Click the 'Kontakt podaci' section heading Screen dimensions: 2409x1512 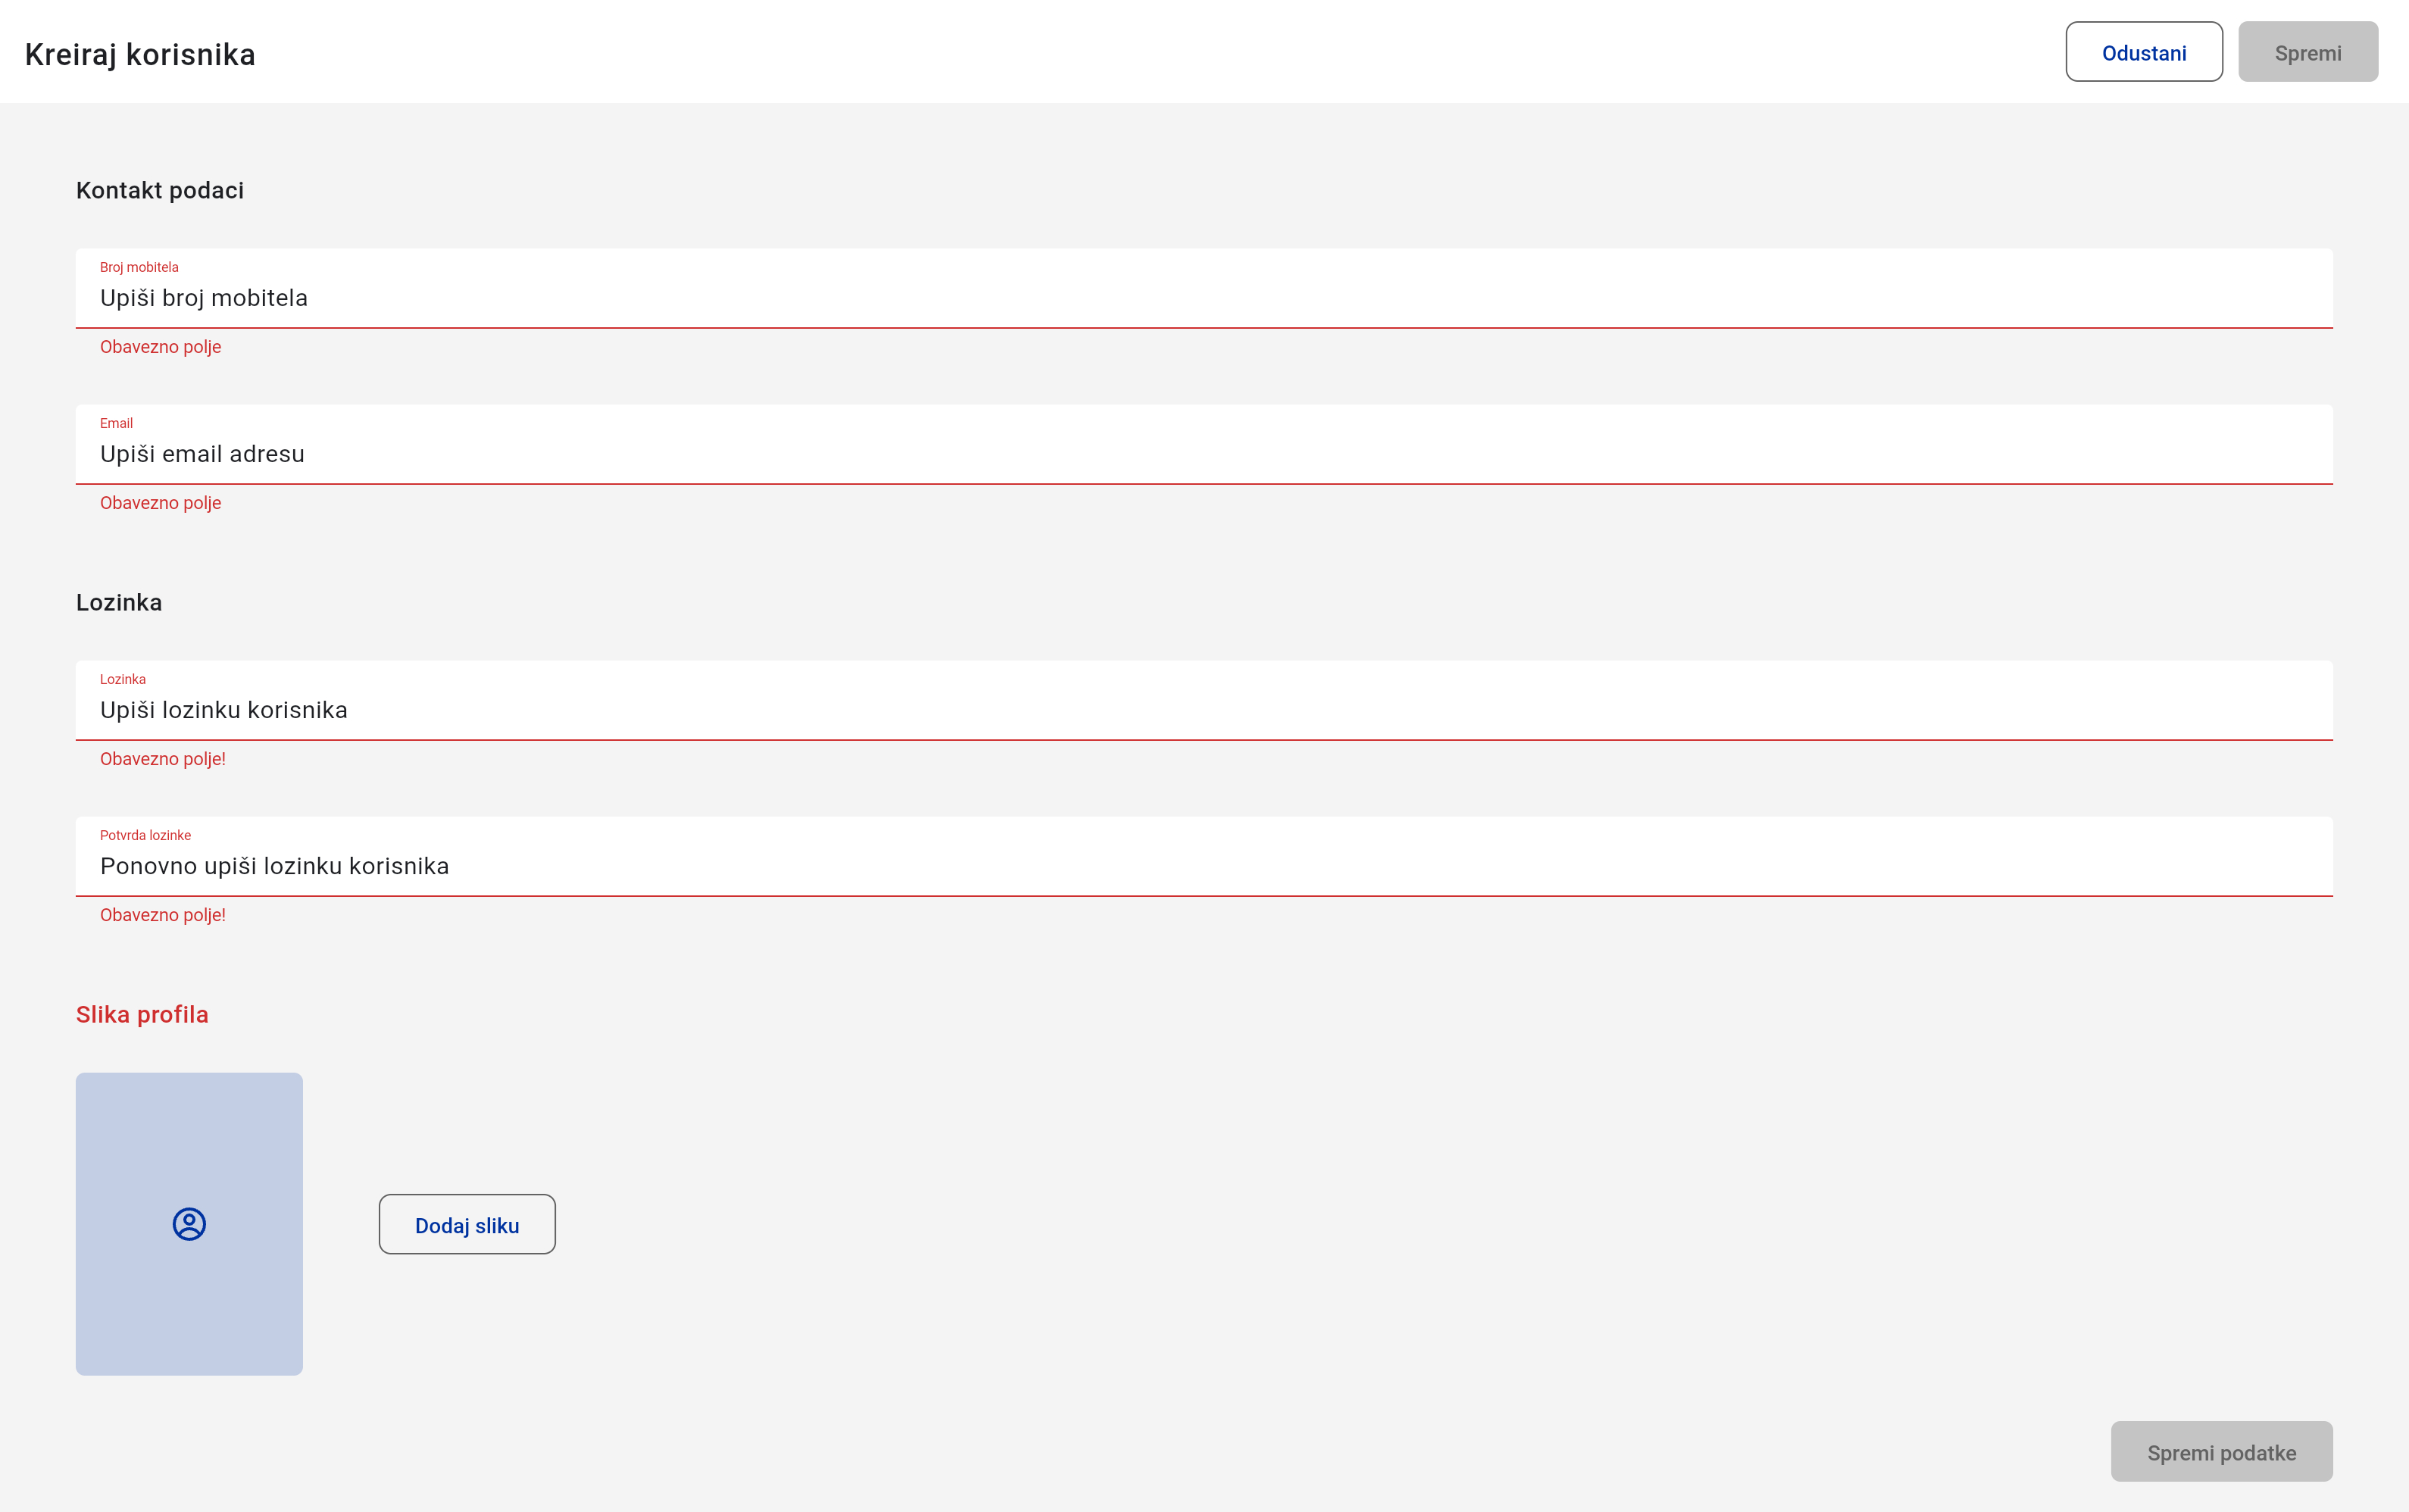[x=160, y=191]
